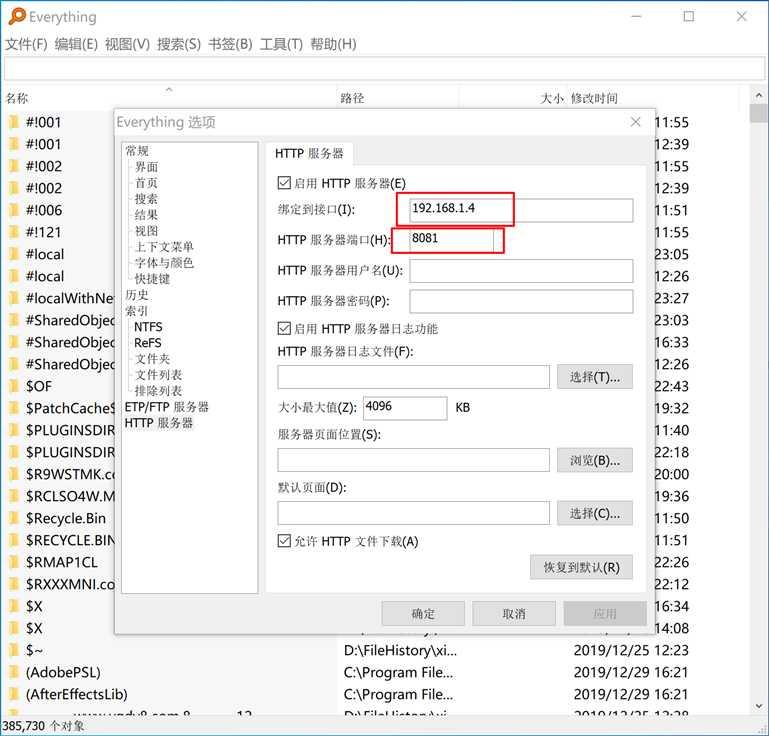The height and width of the screenshot is (736, 769).
Task: Click the 大小最大值 field showing 4096
Action: (x=405, y=408)
